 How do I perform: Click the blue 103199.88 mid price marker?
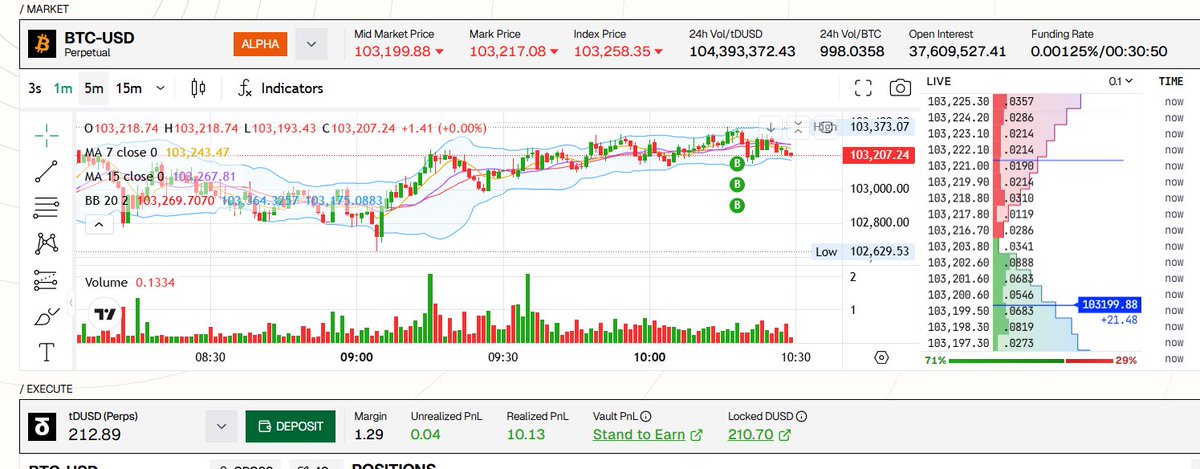[x=1111, y=304]
